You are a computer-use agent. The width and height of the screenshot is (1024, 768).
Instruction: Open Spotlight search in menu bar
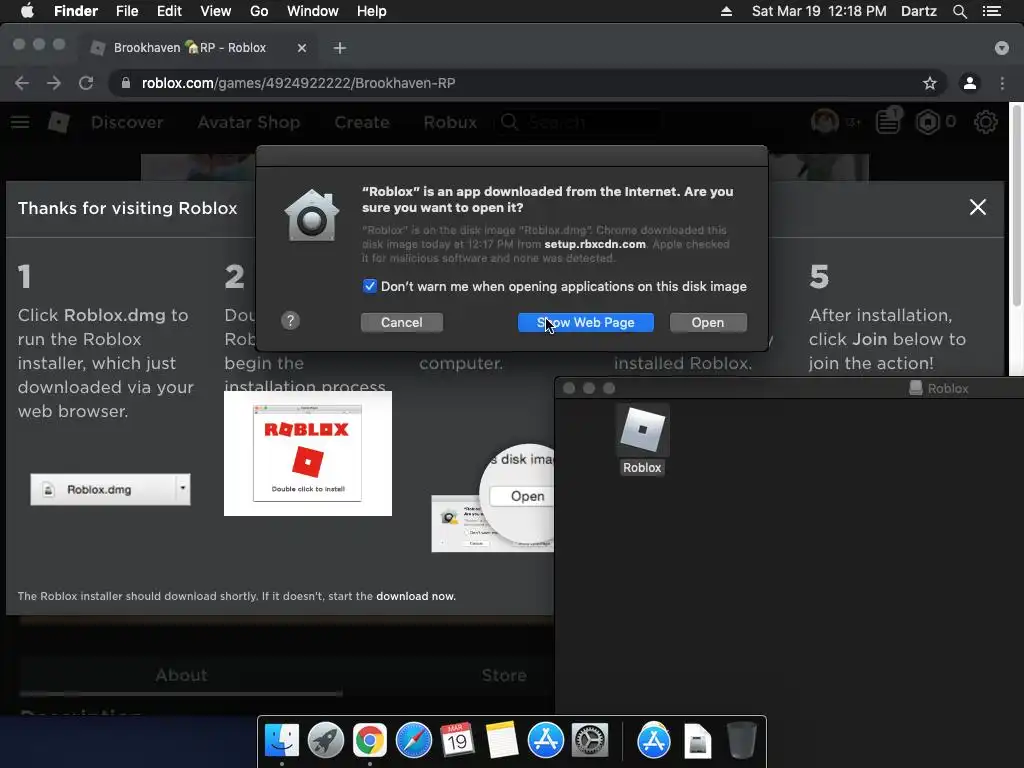959,11
